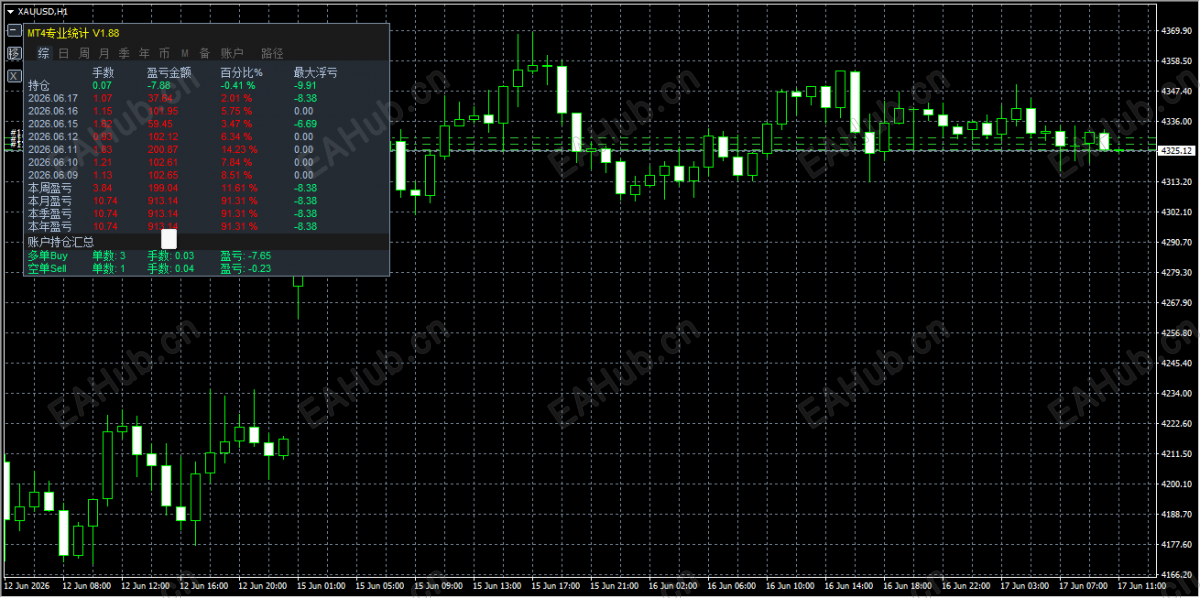The height and width of the screenshot is (598, 1200).
Task: Switch to the 月 monthly tab
Action: [x=104, y=53]
